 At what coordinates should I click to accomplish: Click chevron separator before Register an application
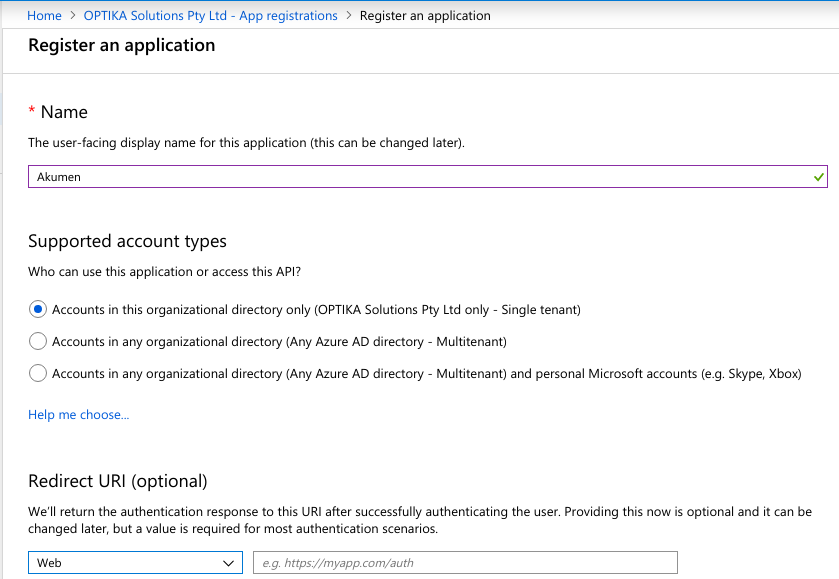[348, 16]
